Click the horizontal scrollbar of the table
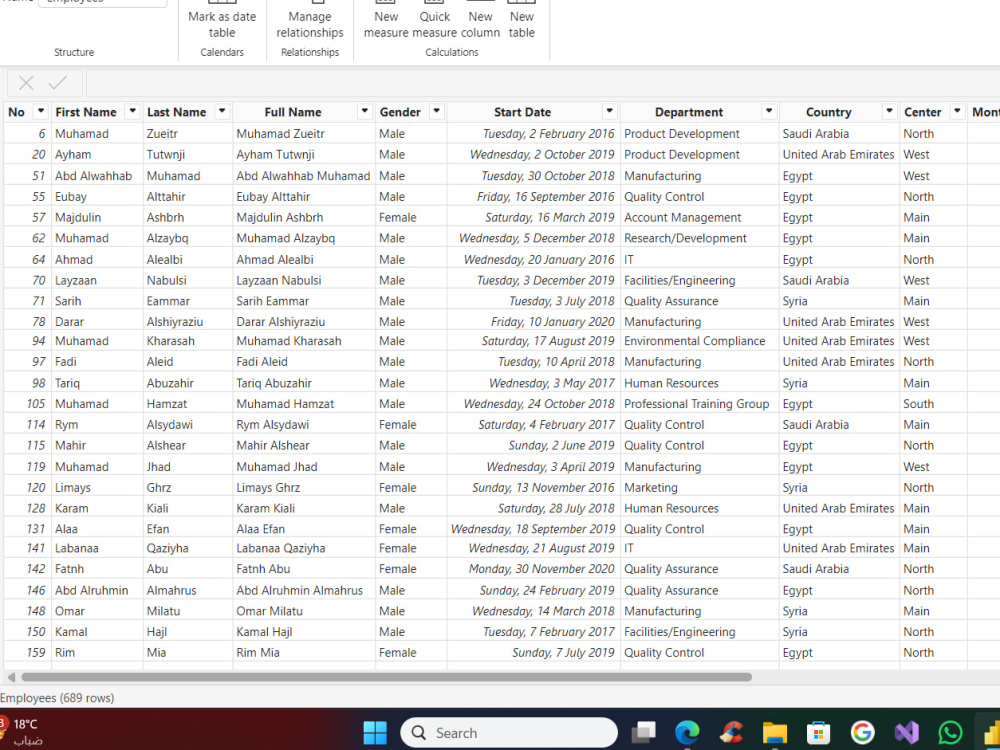This screenshot has height=750, width=1000. coord(386,677)
